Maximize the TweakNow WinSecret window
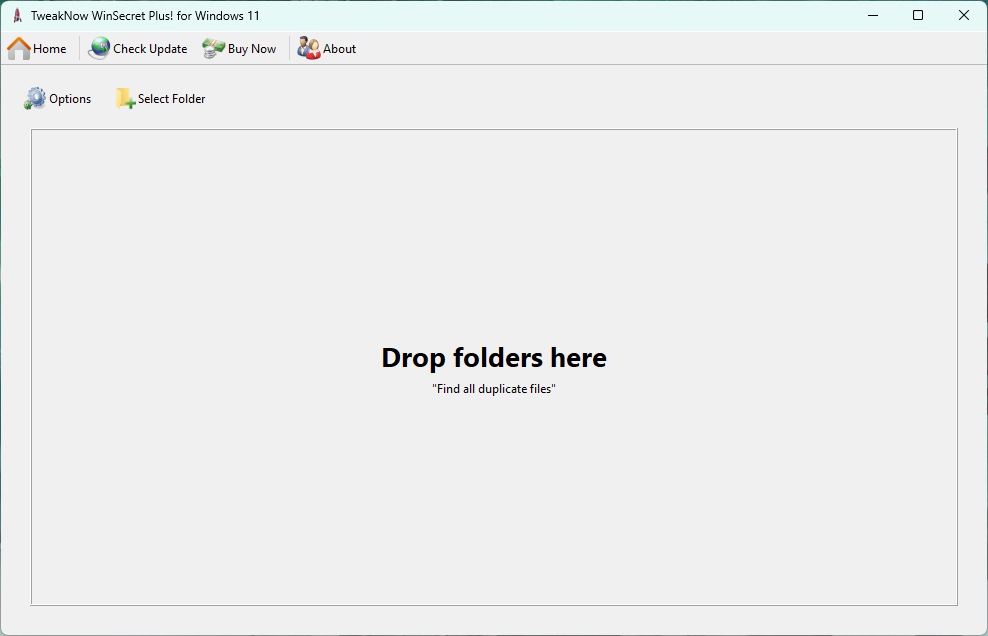This screenshot has width=988, height=636. pyautogui.click(x=918, y=15)
